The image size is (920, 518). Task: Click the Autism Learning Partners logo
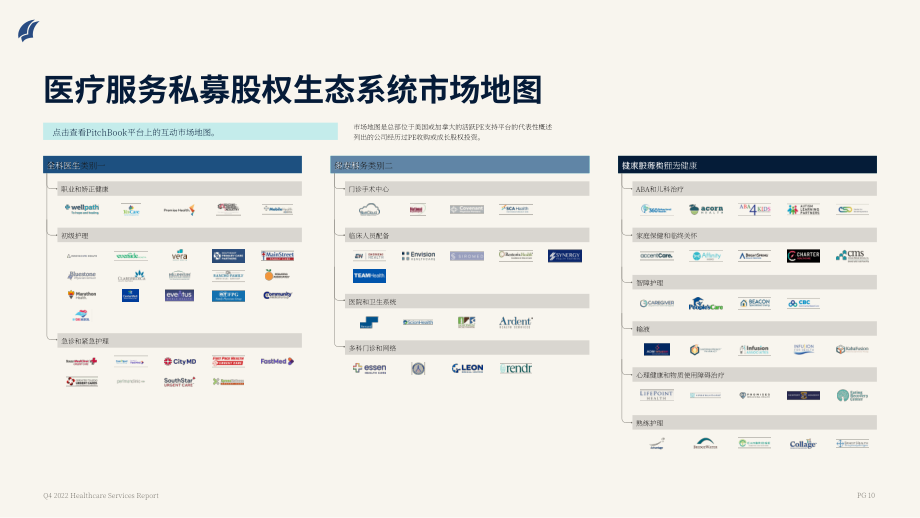click(803, 209)
